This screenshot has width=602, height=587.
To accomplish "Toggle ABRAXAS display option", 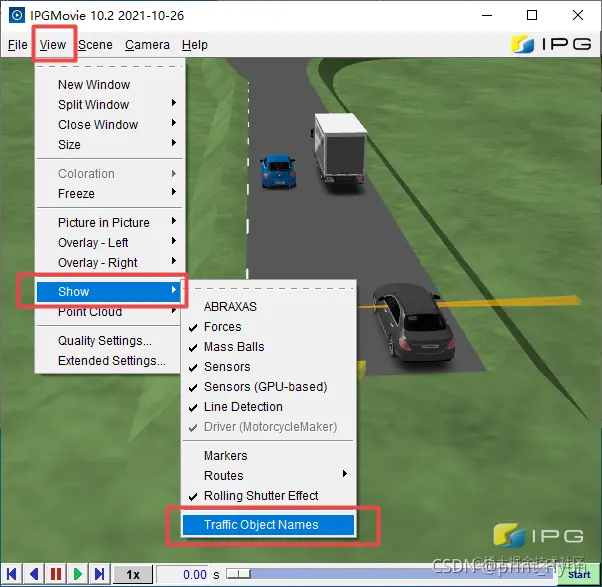I will (268, 307).
